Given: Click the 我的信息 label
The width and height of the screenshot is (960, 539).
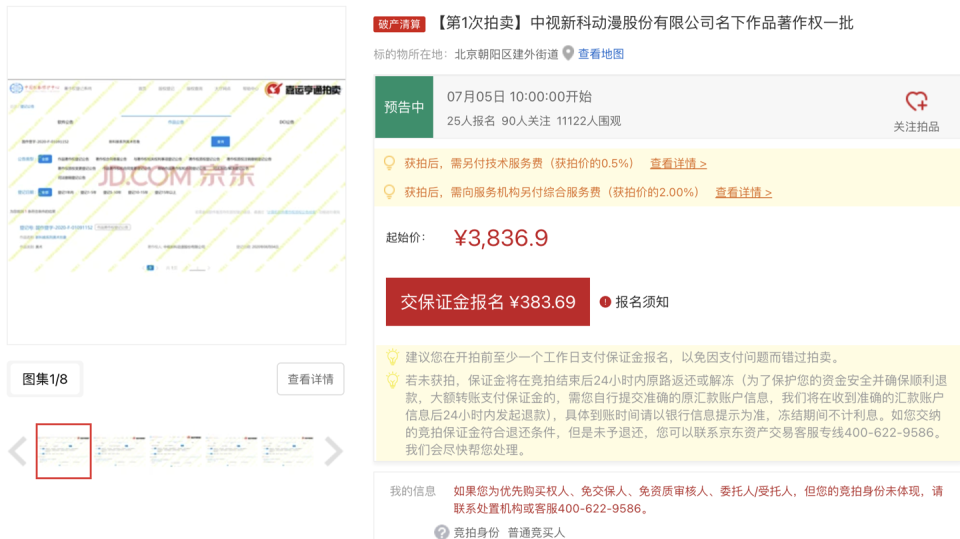Looking at the screenshot, I should point(413,491).
